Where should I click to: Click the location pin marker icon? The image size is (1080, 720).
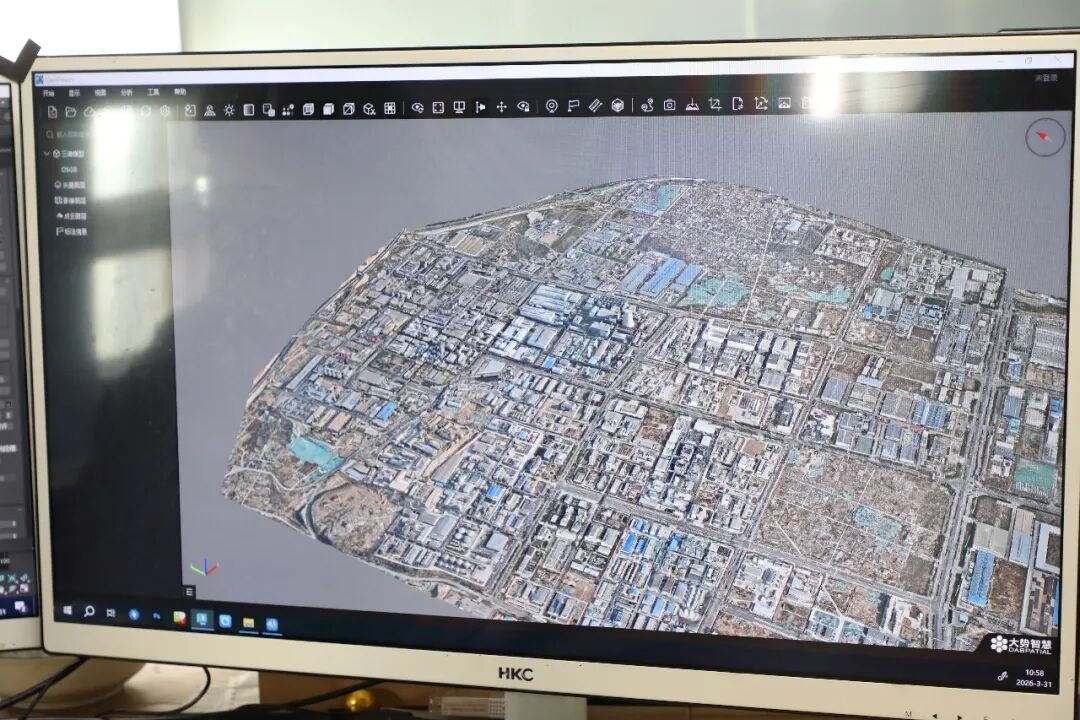pyautogui.click(x=551, y=106)
